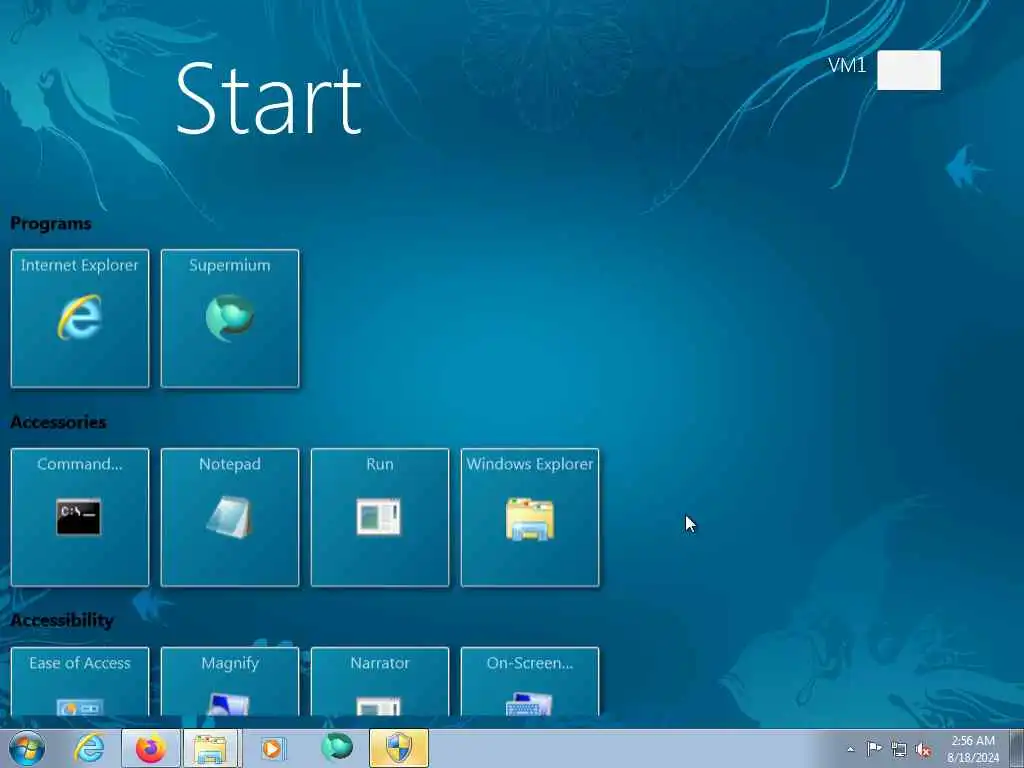Viewport: 1024px width, 768px height.
Task: Launch the Magnify tile
Action: (x=230, y=681)
